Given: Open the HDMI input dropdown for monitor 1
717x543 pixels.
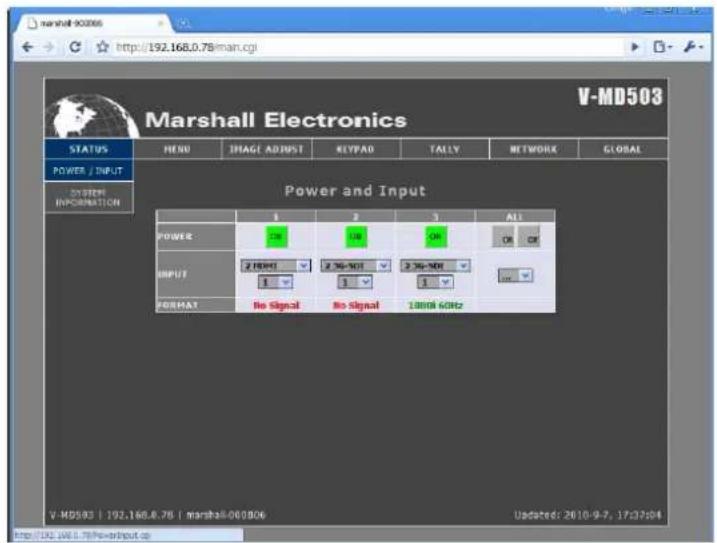Looking at the screenshot, I should click(x=276, y=266).
